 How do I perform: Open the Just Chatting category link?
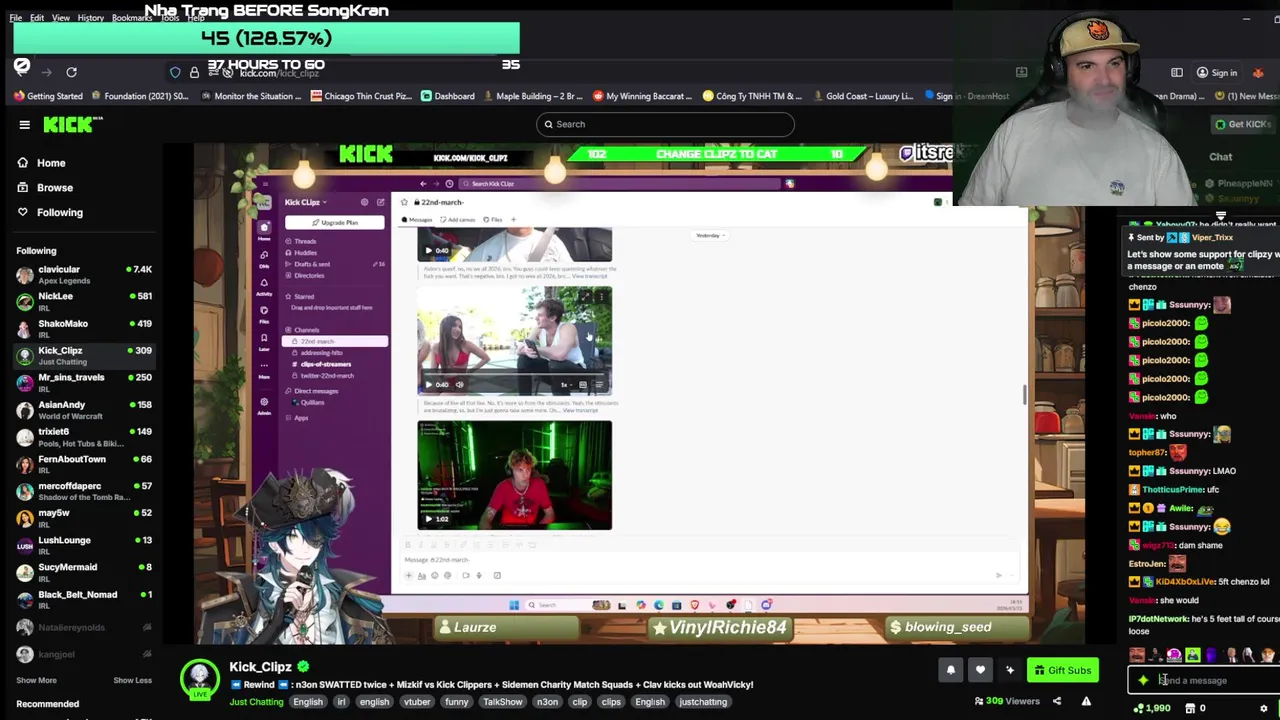click(257, 702)
